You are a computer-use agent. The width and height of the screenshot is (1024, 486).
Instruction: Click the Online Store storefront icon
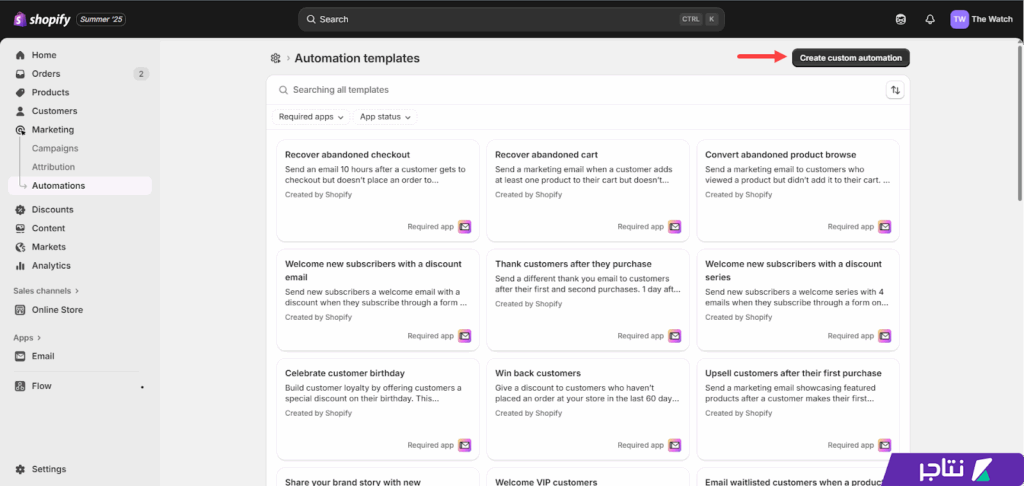[x=20, y=310]
